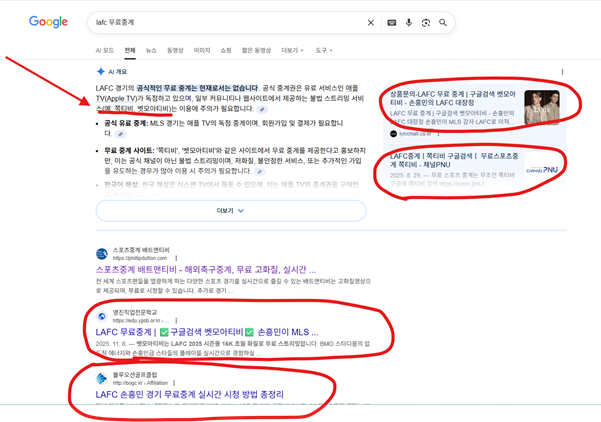The width and height of the screenshot is (601, 422).
Task: Start voice search with the microphone icon
Action: [408, 22]
